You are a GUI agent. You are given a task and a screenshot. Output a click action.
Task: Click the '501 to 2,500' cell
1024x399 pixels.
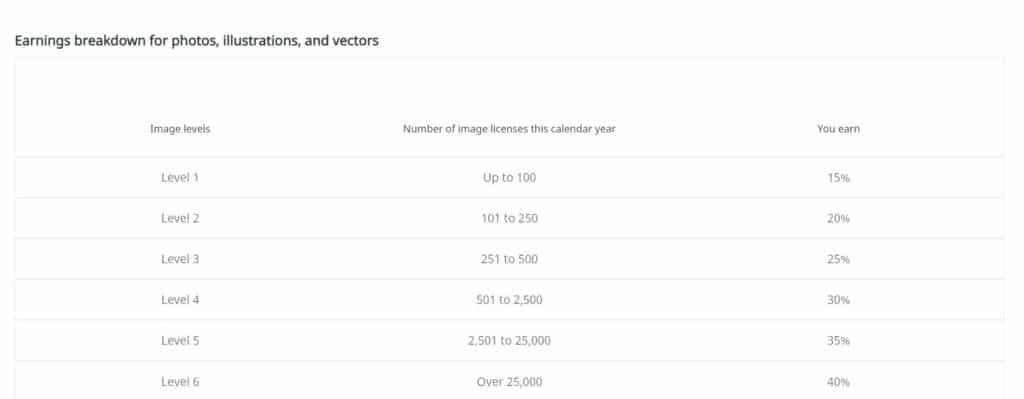click(x=509, y=300)
